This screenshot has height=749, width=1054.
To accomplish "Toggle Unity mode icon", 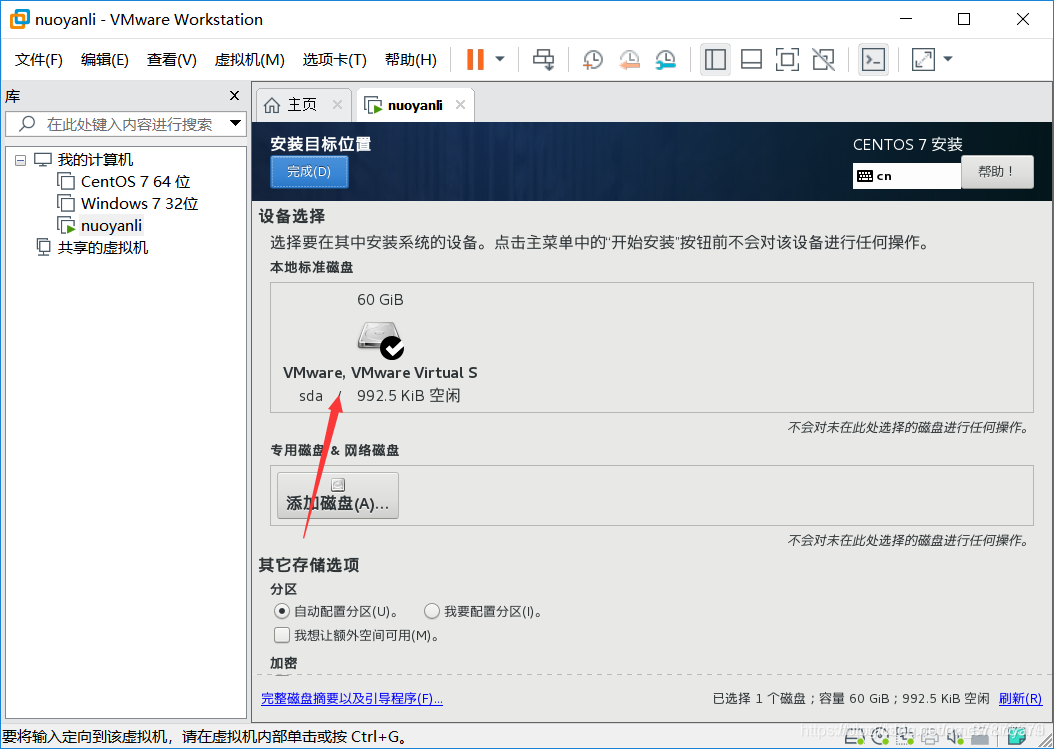I will point(823,59).
